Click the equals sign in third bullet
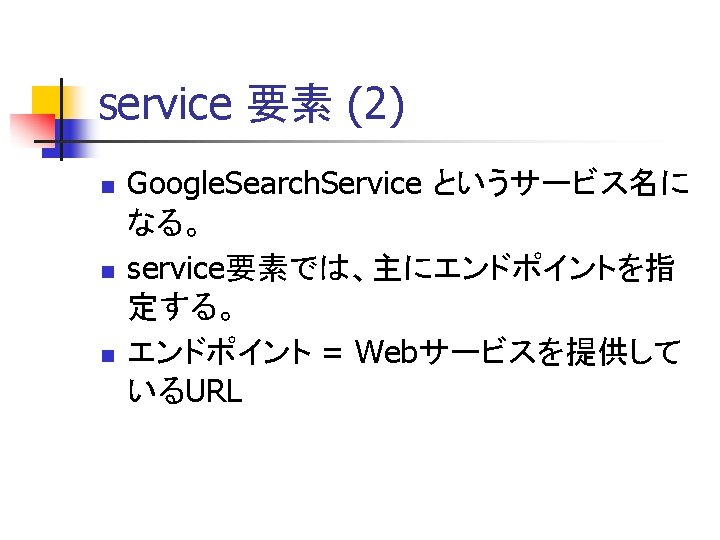Screen dimensions: 720x540 click(x=332, y=354)
